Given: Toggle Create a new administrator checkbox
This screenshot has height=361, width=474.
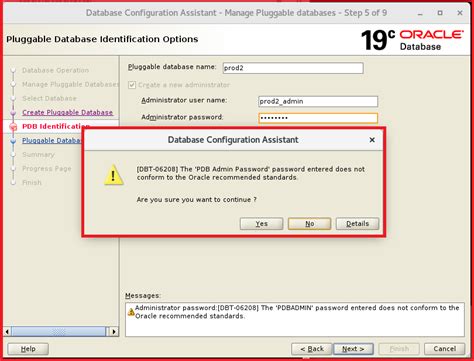Looking at the screenshot, I should point(132,85).
